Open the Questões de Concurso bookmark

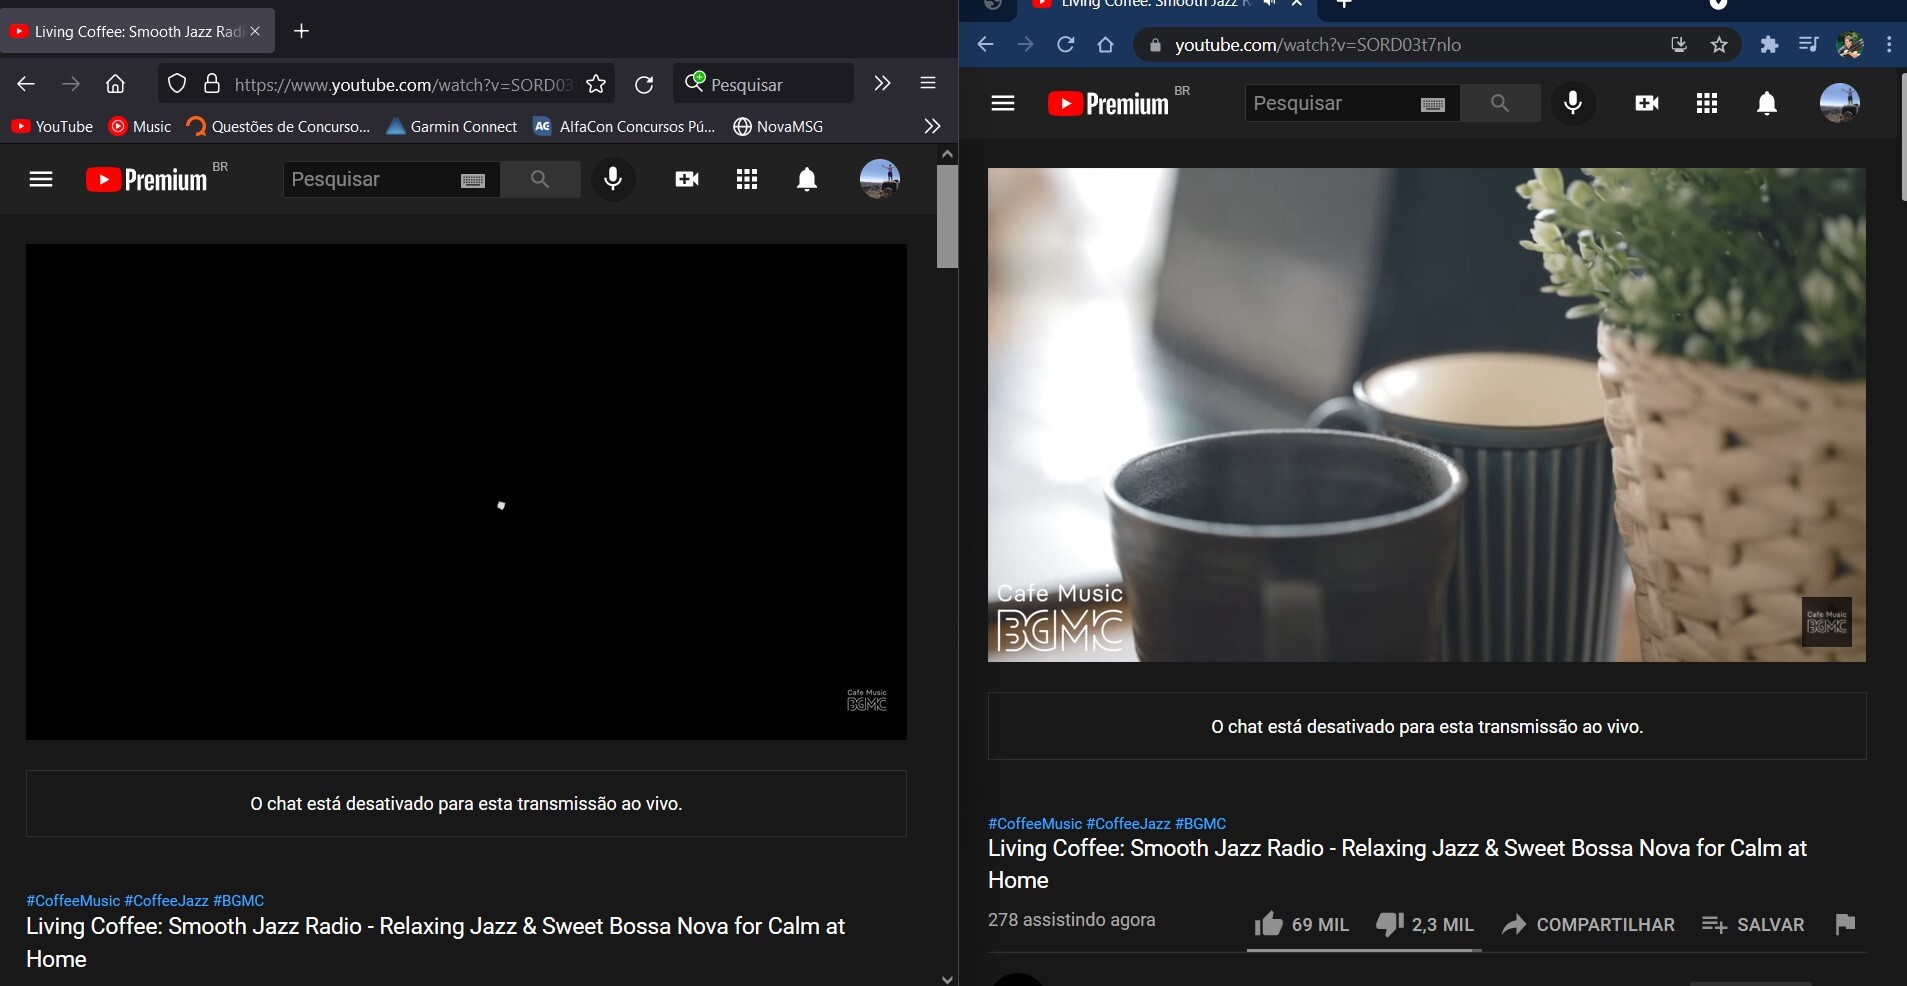279,126
